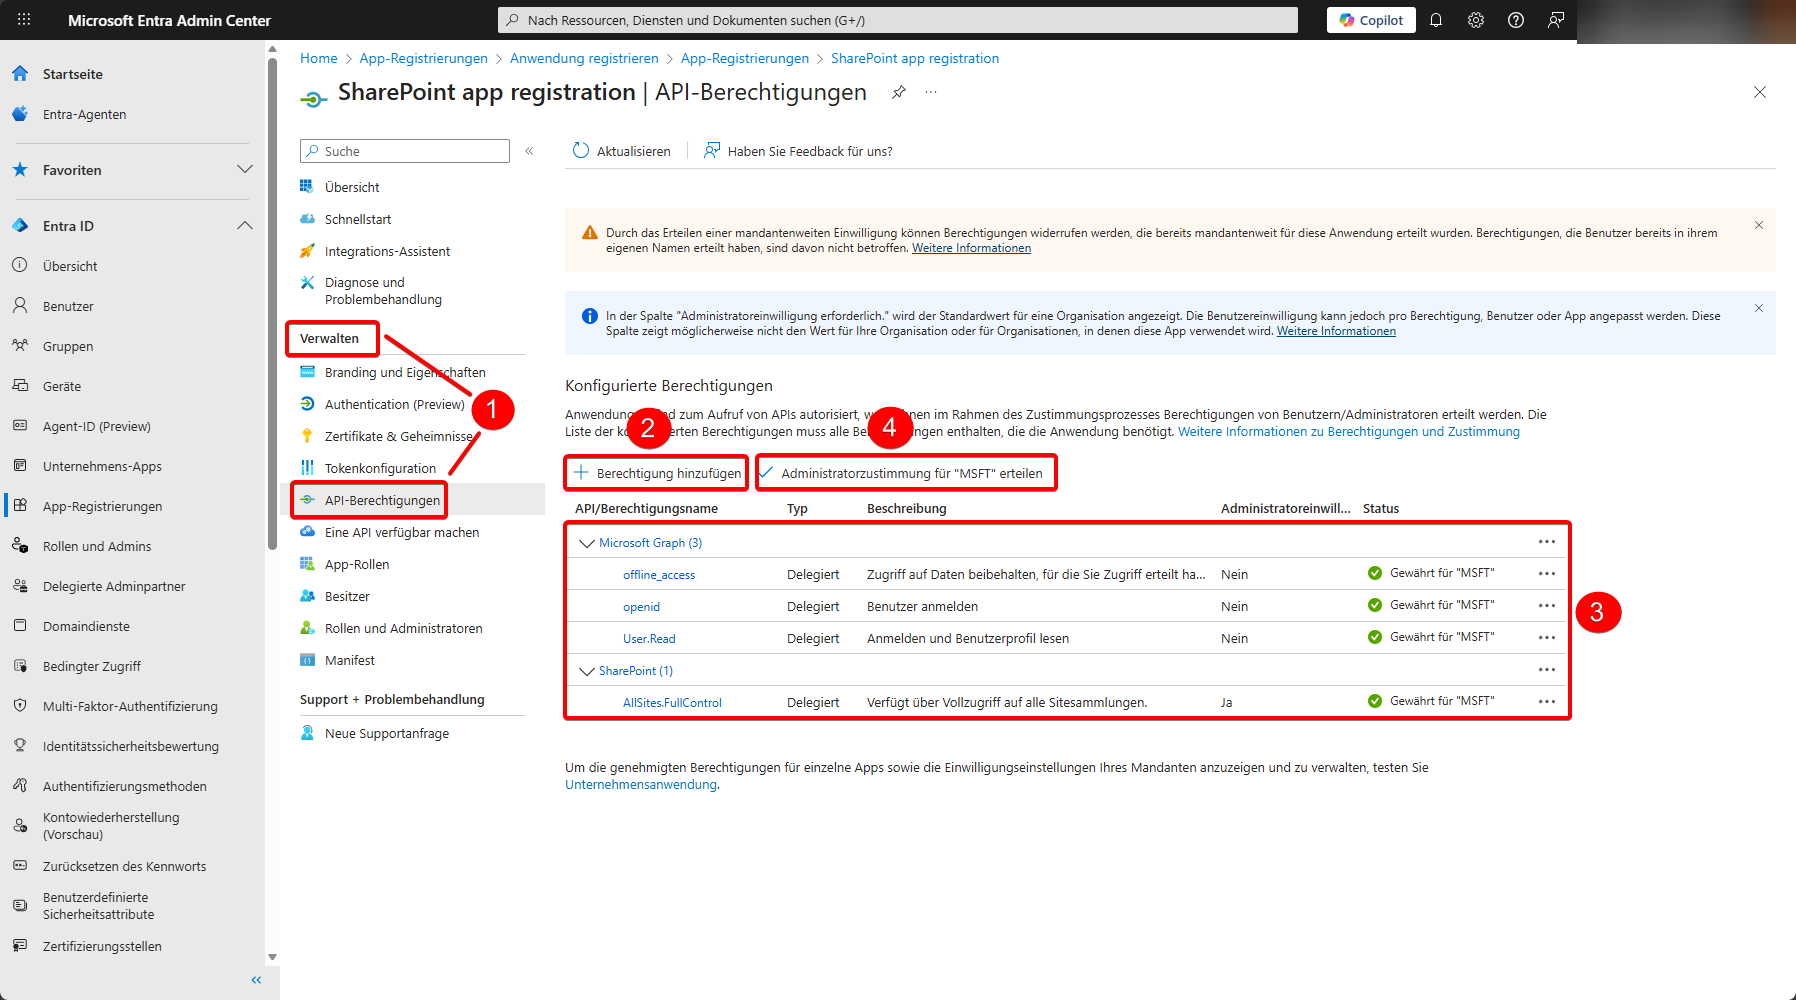The height and width of the screenshot is (1000, 1796).
Task: Pin the SharePoint app registration page
Action: pyautogui.click(x=899, y=92)
